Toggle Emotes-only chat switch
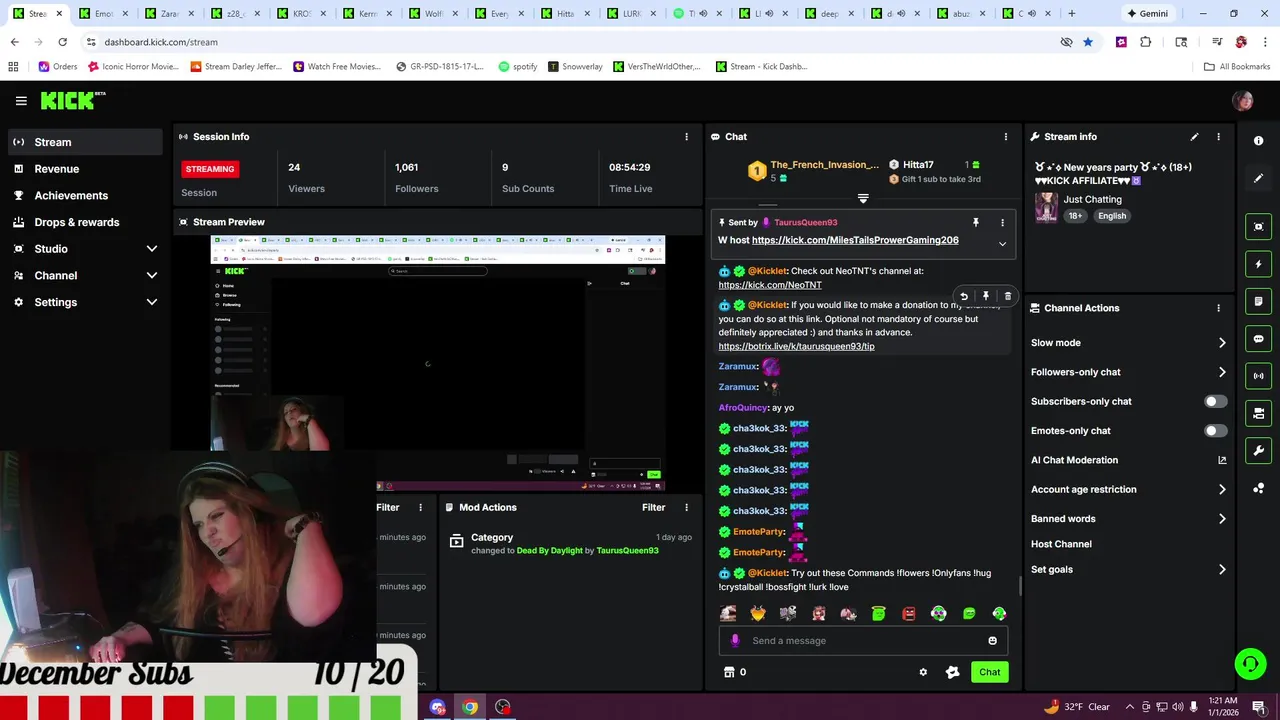1280x720 pixels. (x=1215, y=431)
